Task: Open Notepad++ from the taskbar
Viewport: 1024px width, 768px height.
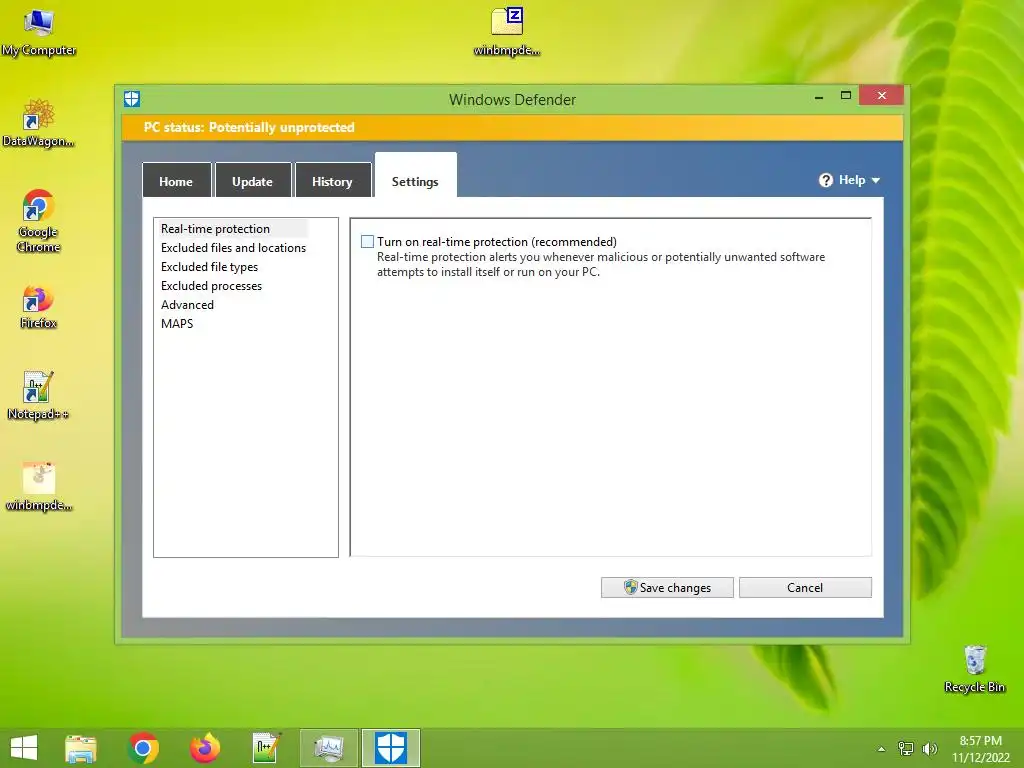Action: pos(266,748)
